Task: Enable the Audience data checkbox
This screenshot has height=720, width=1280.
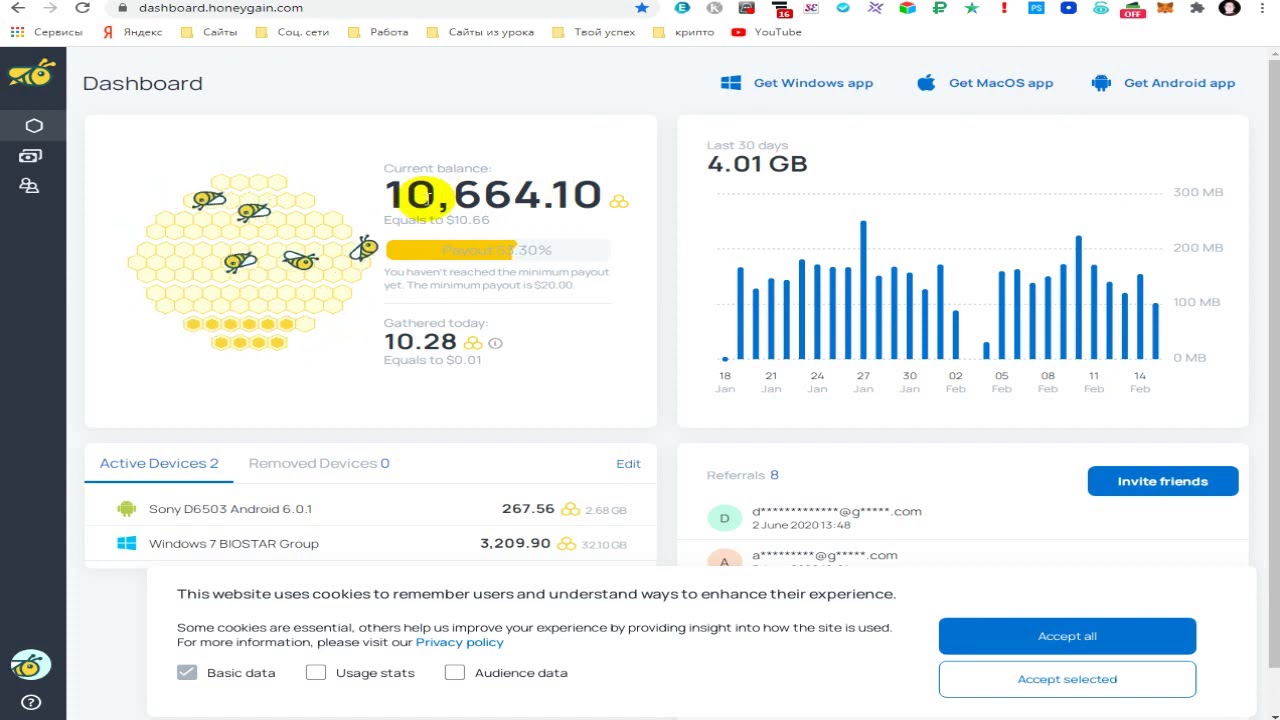Action: click(455, 672)
